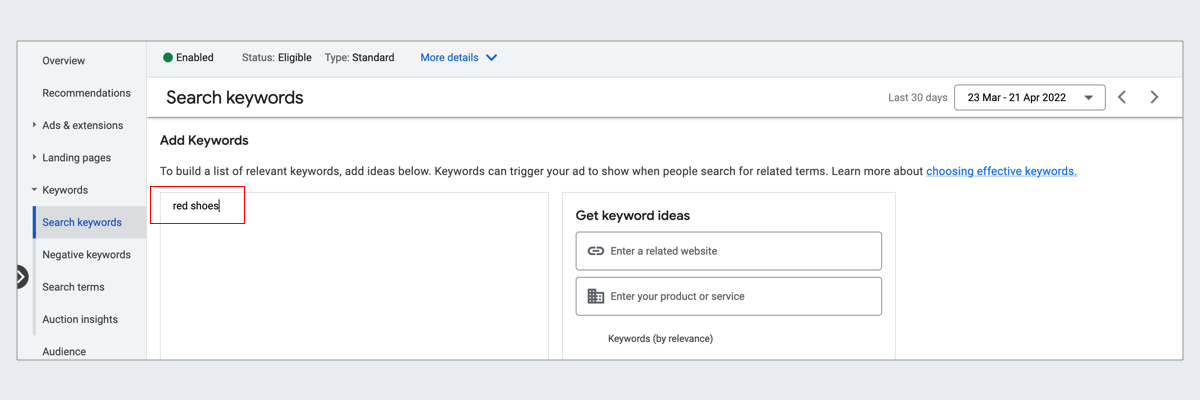The image size is (1200, 402).
Task: Expand Ads & extensions section
Action: [34, 125]
